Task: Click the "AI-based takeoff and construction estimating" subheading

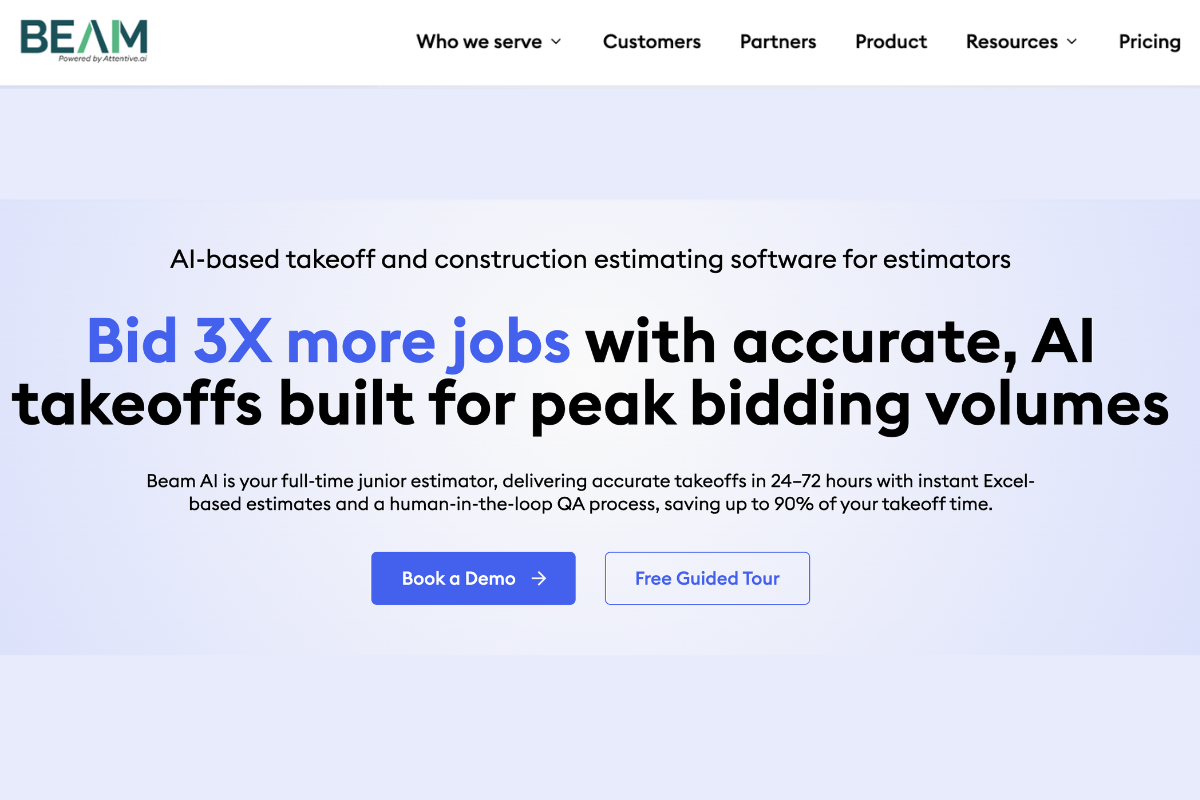Action: [590, 260]
